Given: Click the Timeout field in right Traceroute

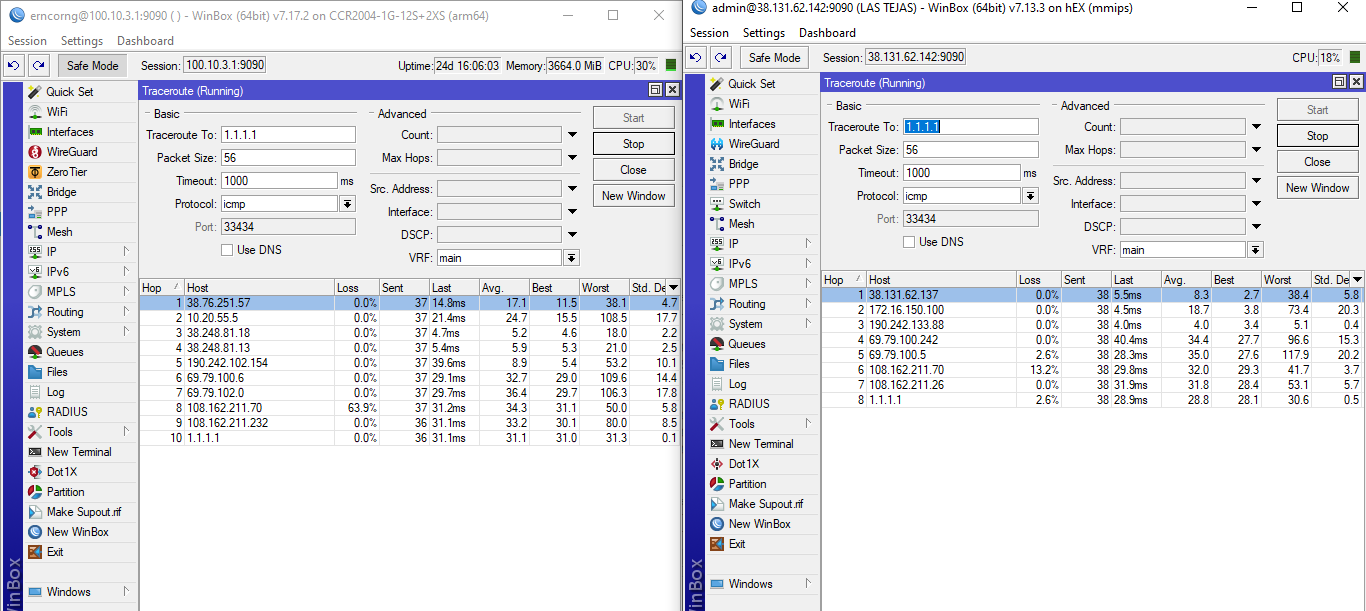Looking at the screenshot, I should pyautogui.click(x=961, y=173).
